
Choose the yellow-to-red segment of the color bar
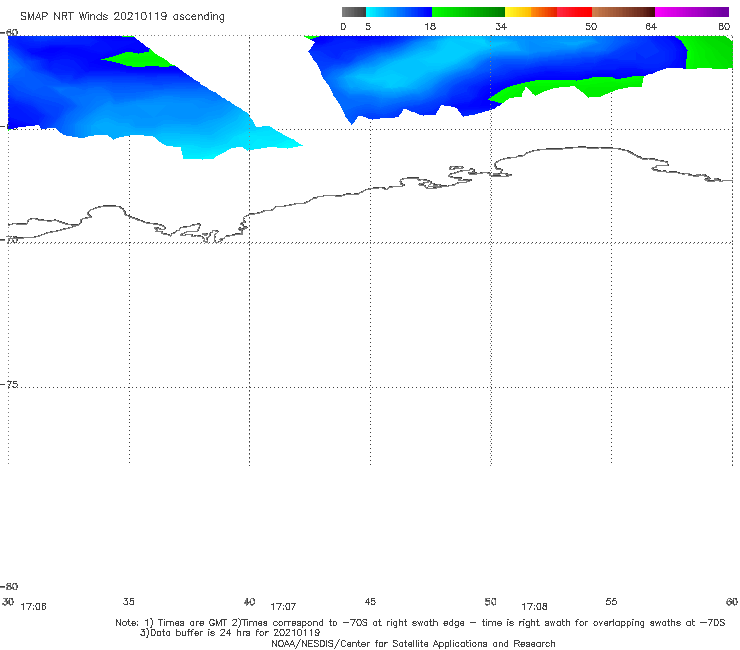[548, 12]
